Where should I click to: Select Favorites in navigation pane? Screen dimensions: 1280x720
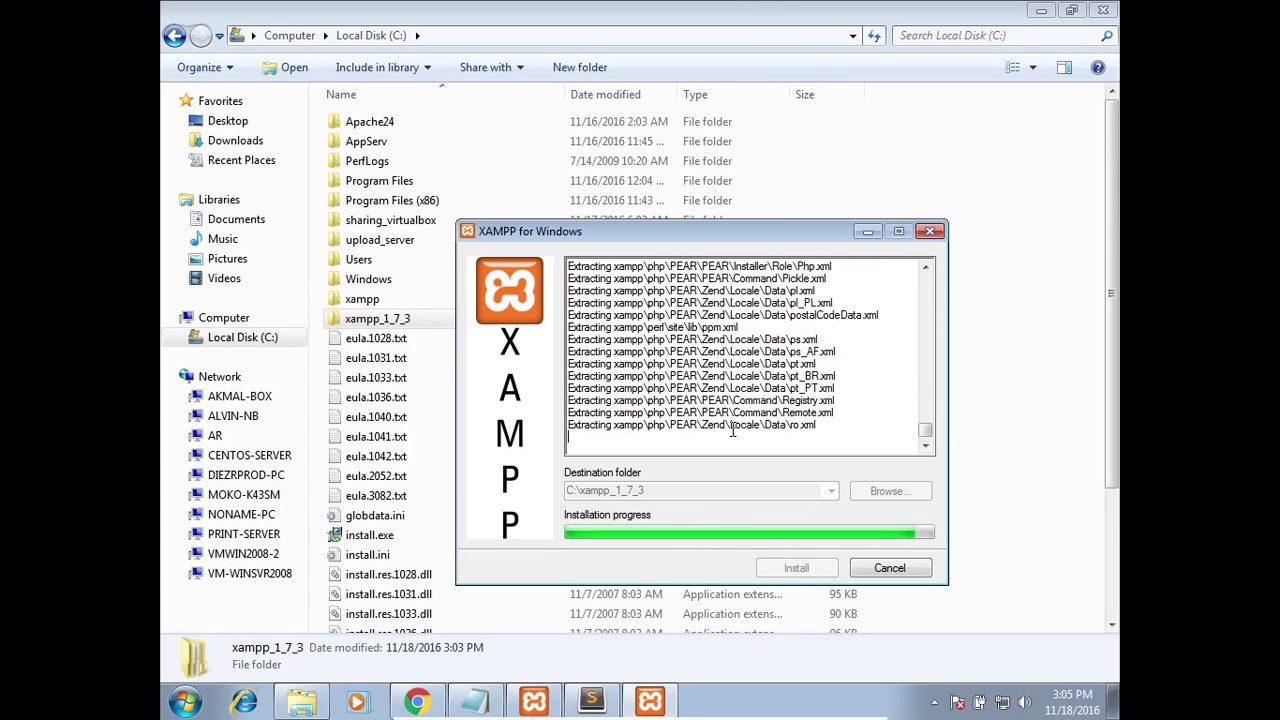pos(220,101)
